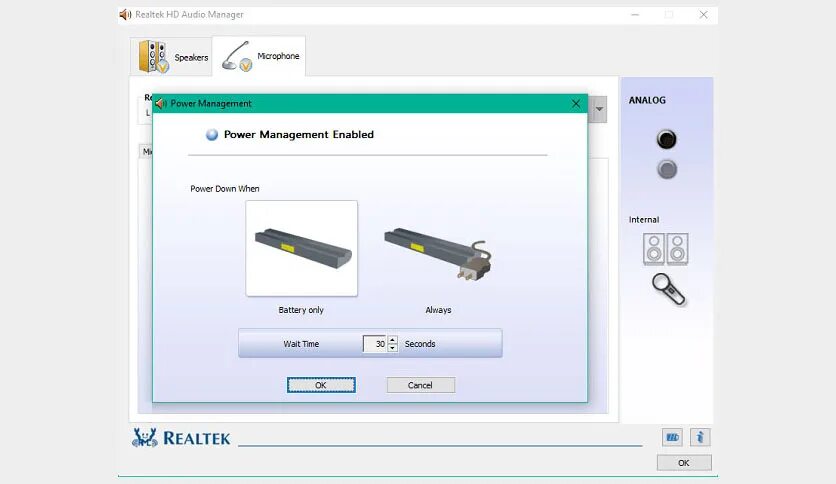The width and height of the screenshot is (836, 484).
Task: Click the black analog audio jack
Action: pos(666,139)
